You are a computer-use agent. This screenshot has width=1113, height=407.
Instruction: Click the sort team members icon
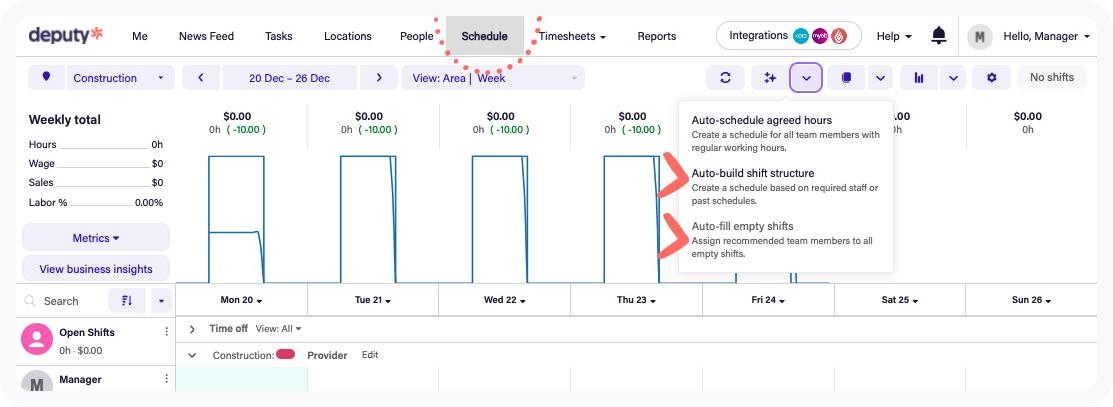127,301
